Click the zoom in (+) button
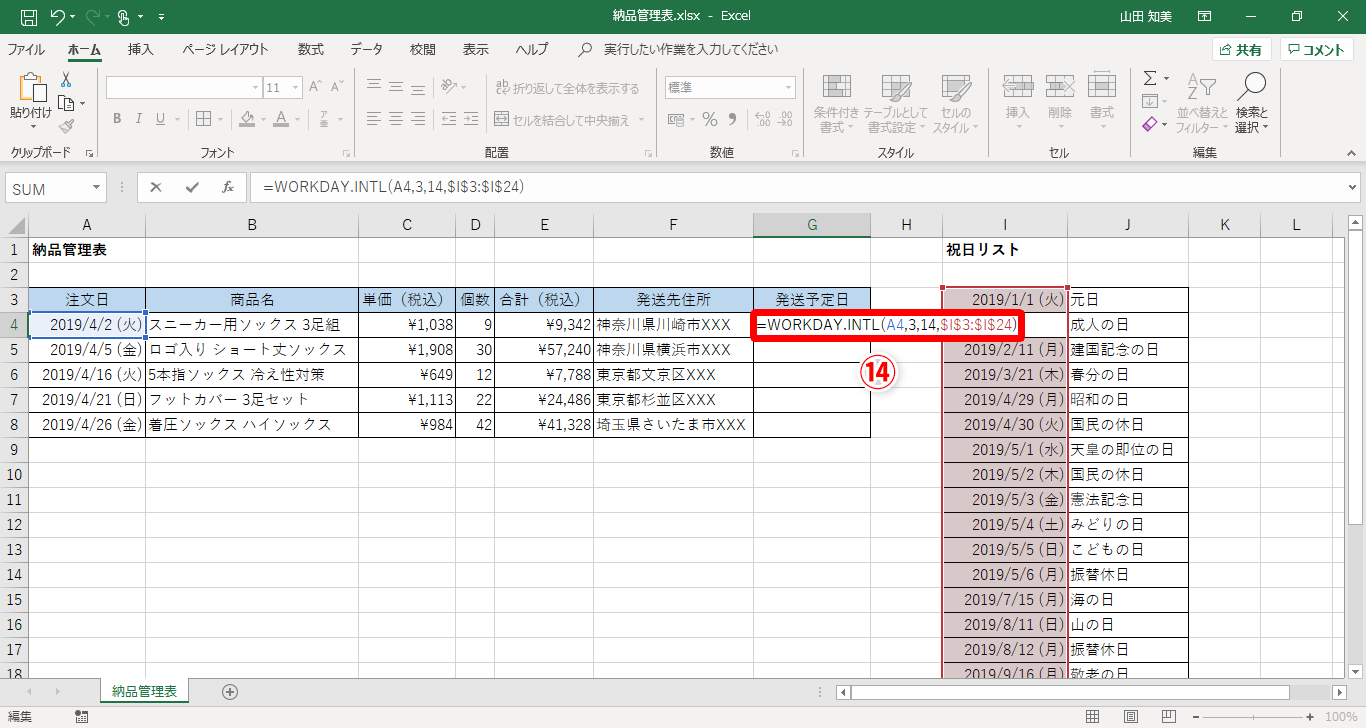The image size is (1366, 728). click(x=1309, y=717)
